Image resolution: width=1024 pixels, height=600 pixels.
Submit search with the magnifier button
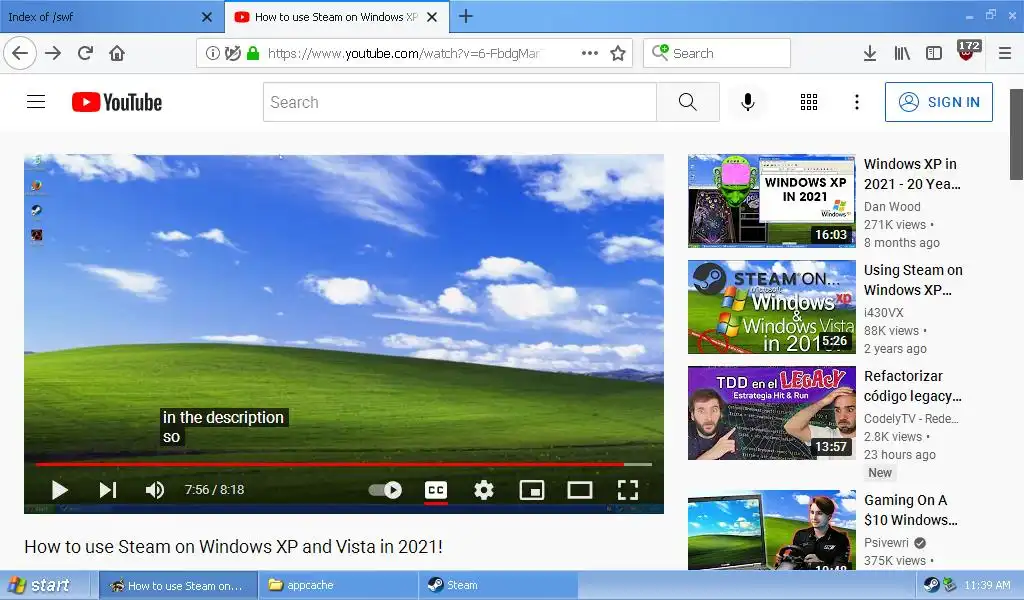[688, 102]
